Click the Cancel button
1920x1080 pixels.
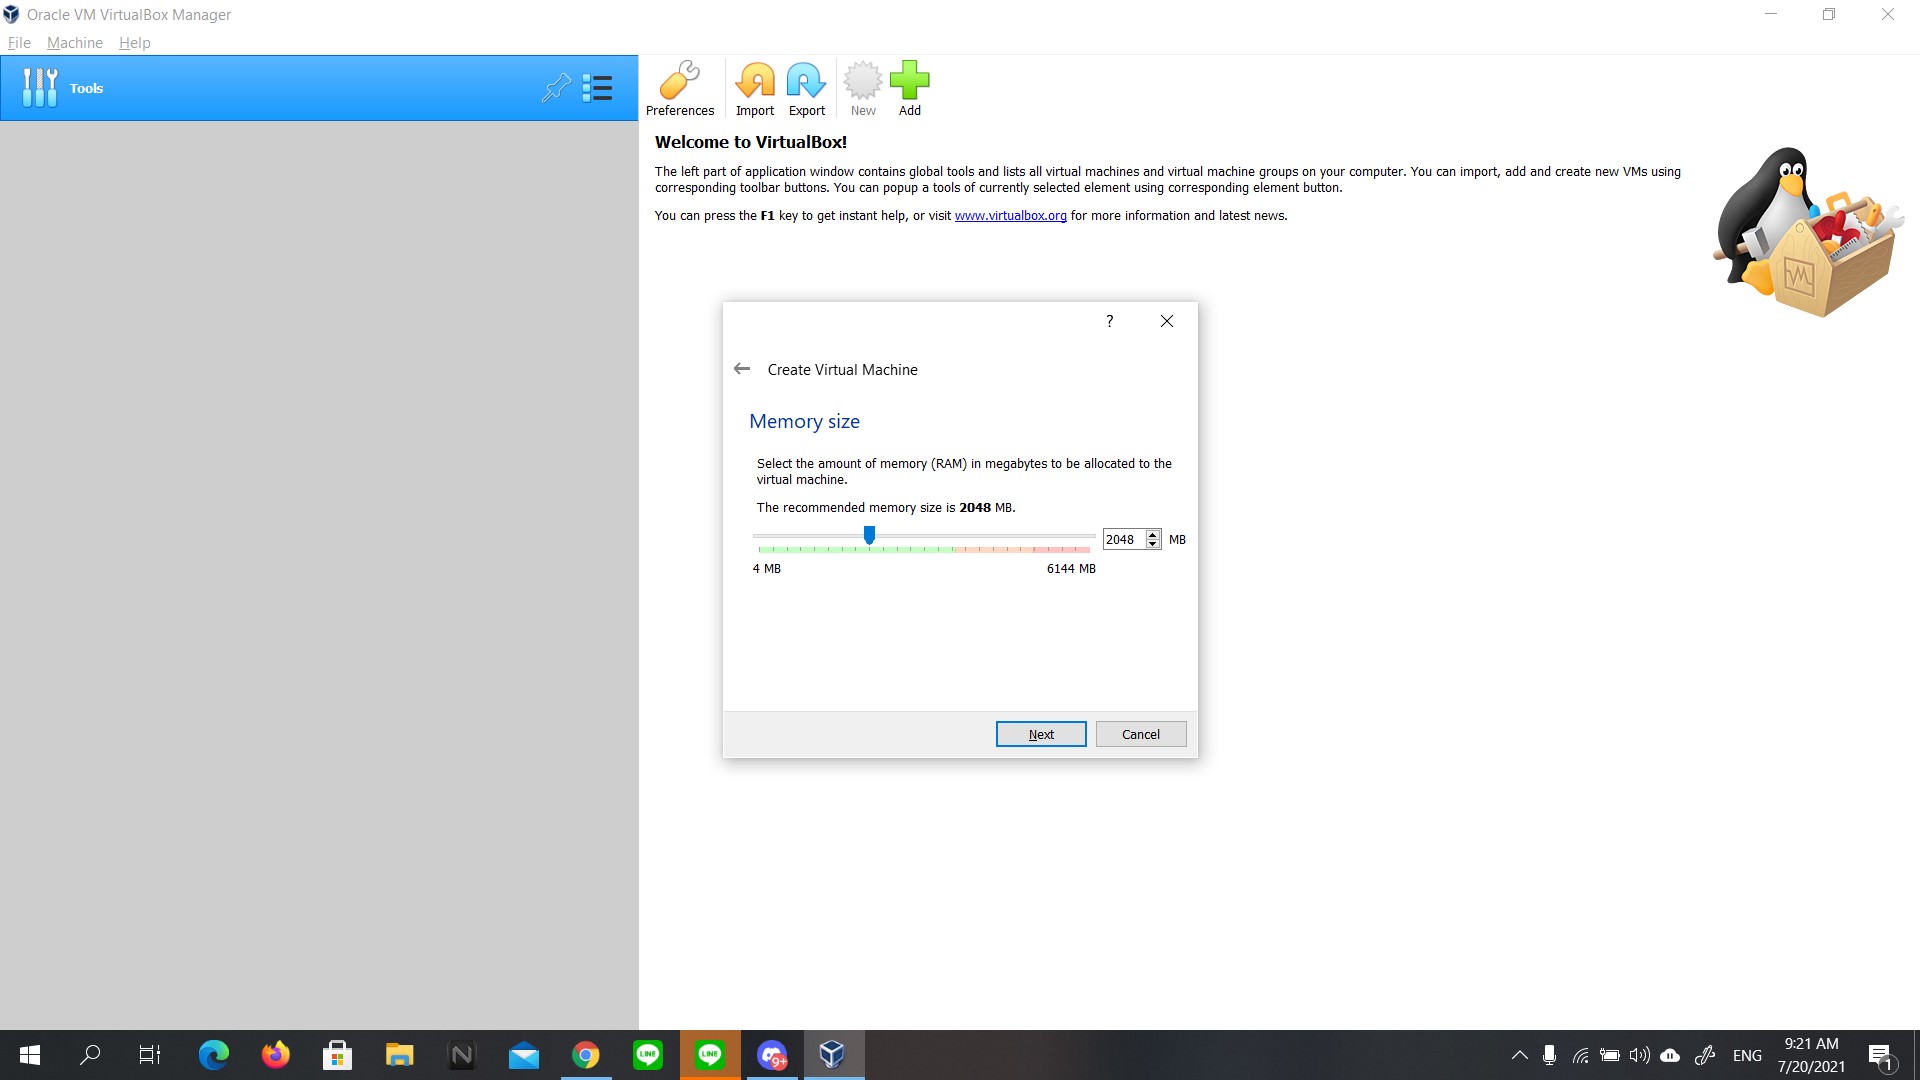click(x=1141, y=734)
